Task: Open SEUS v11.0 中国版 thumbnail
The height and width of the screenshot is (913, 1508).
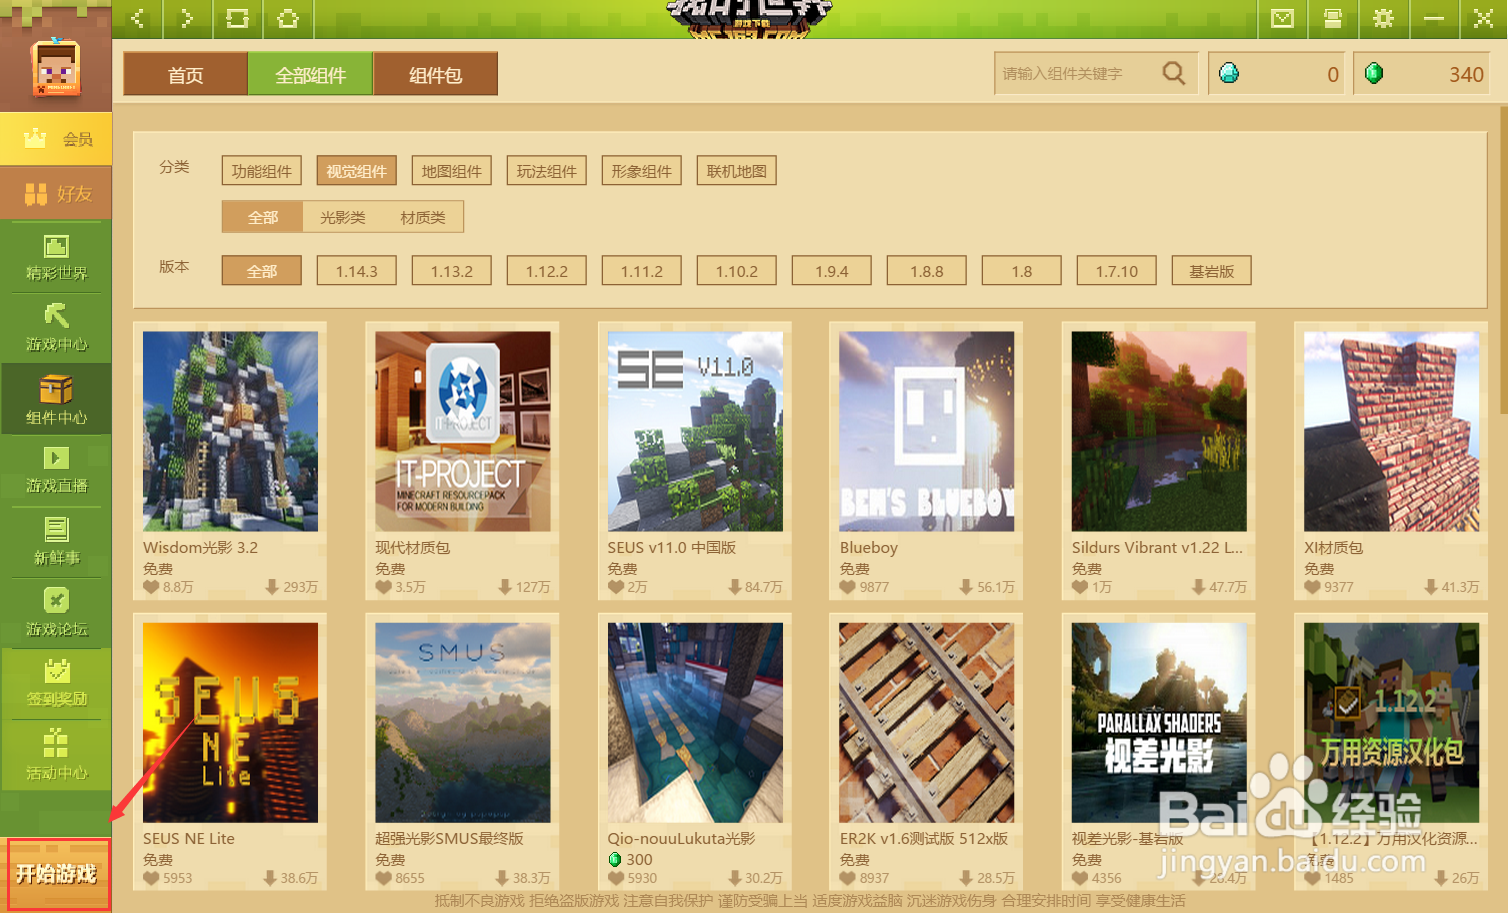Action: tap(695, 431)
